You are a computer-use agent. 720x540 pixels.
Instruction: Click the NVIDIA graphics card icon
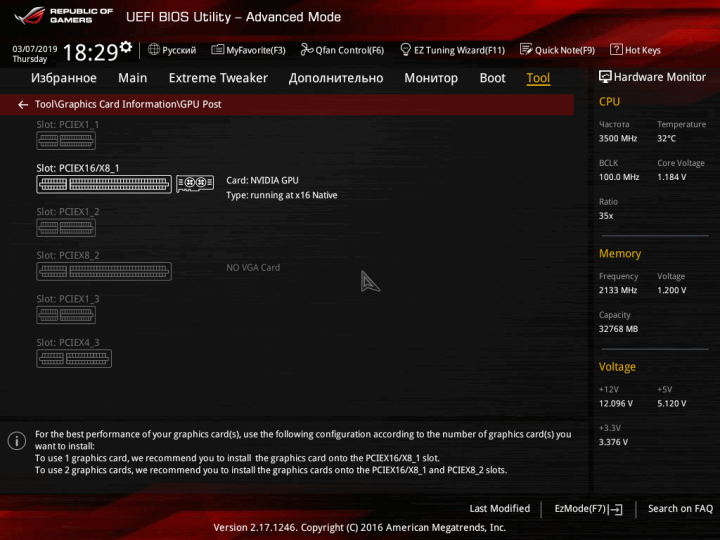(x=195, y=184)
